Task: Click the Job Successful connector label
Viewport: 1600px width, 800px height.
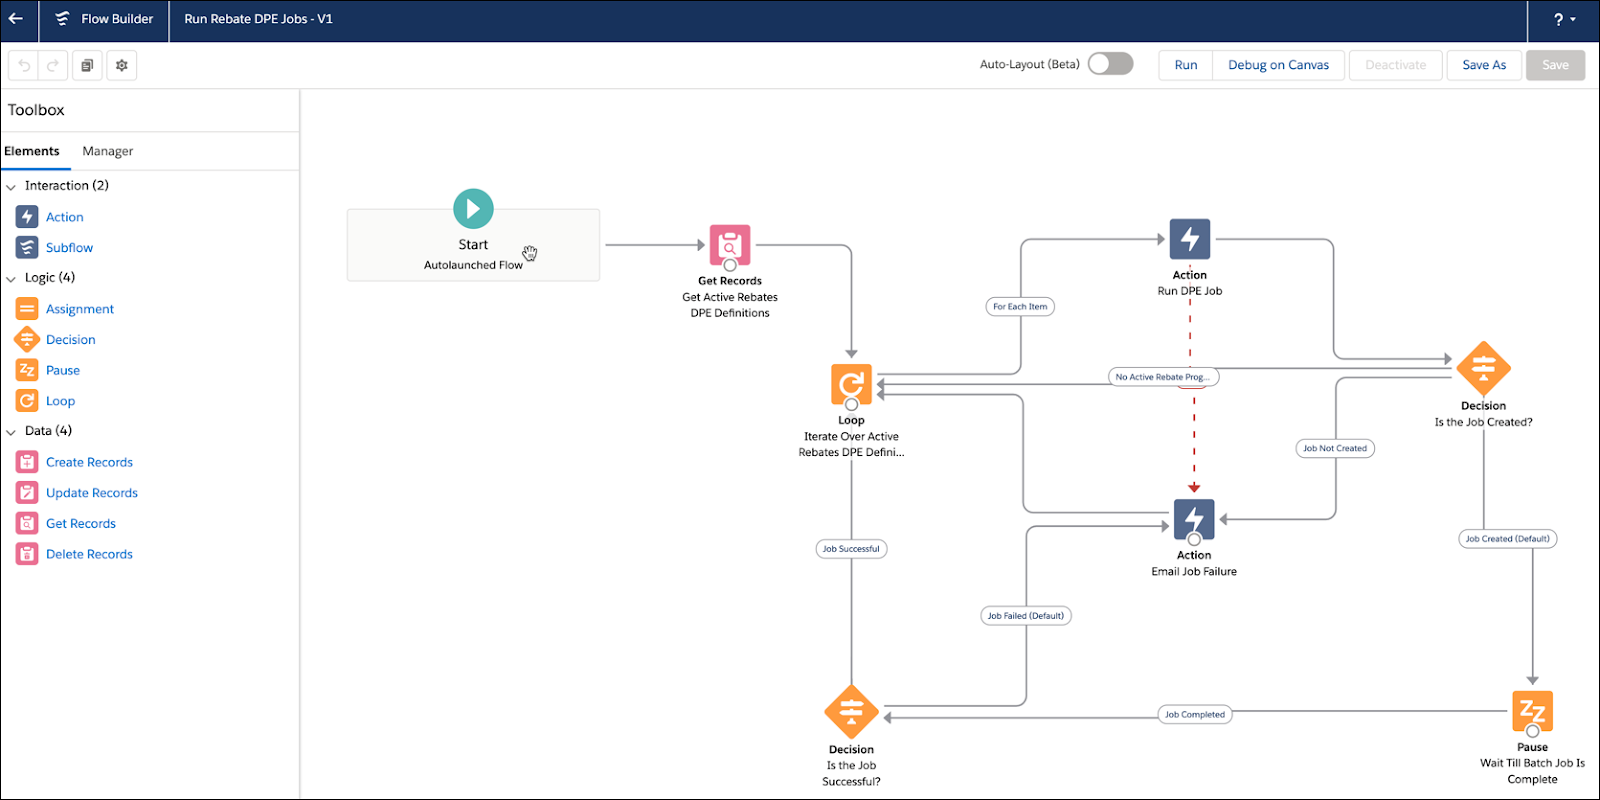Action: (x=851, y=549)
